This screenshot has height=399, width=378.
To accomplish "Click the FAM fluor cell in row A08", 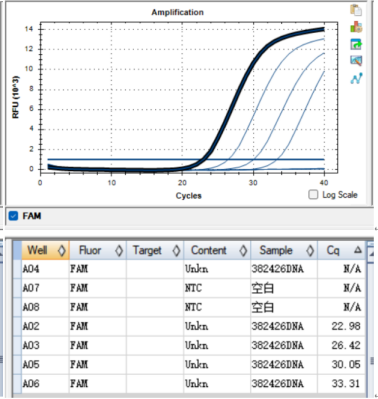I will tap(98, 307).
